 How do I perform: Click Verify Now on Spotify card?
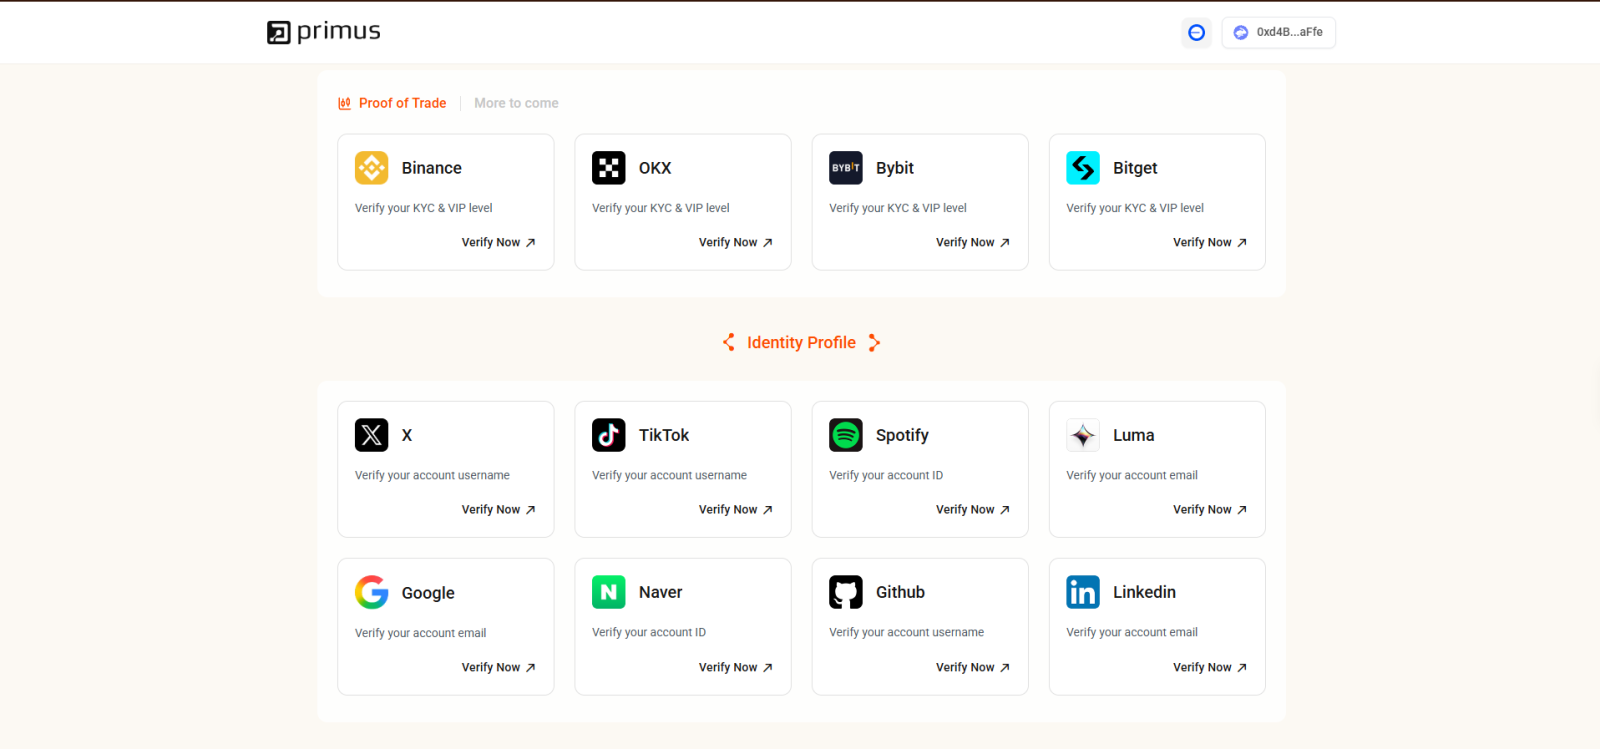[x=972, y=509]
